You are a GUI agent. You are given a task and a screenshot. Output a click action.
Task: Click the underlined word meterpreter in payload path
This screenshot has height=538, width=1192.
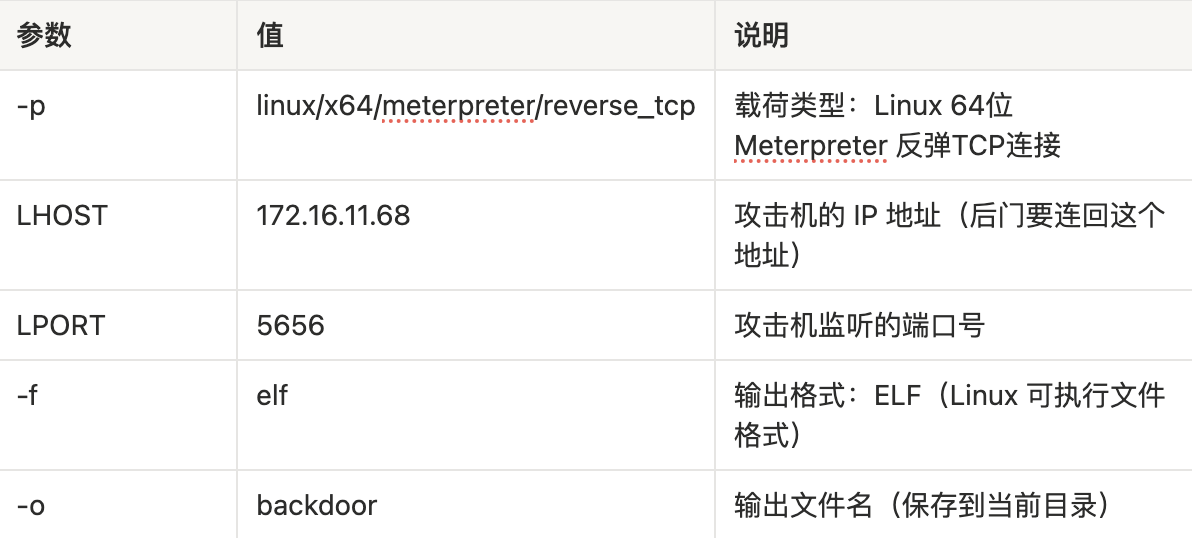457,106
